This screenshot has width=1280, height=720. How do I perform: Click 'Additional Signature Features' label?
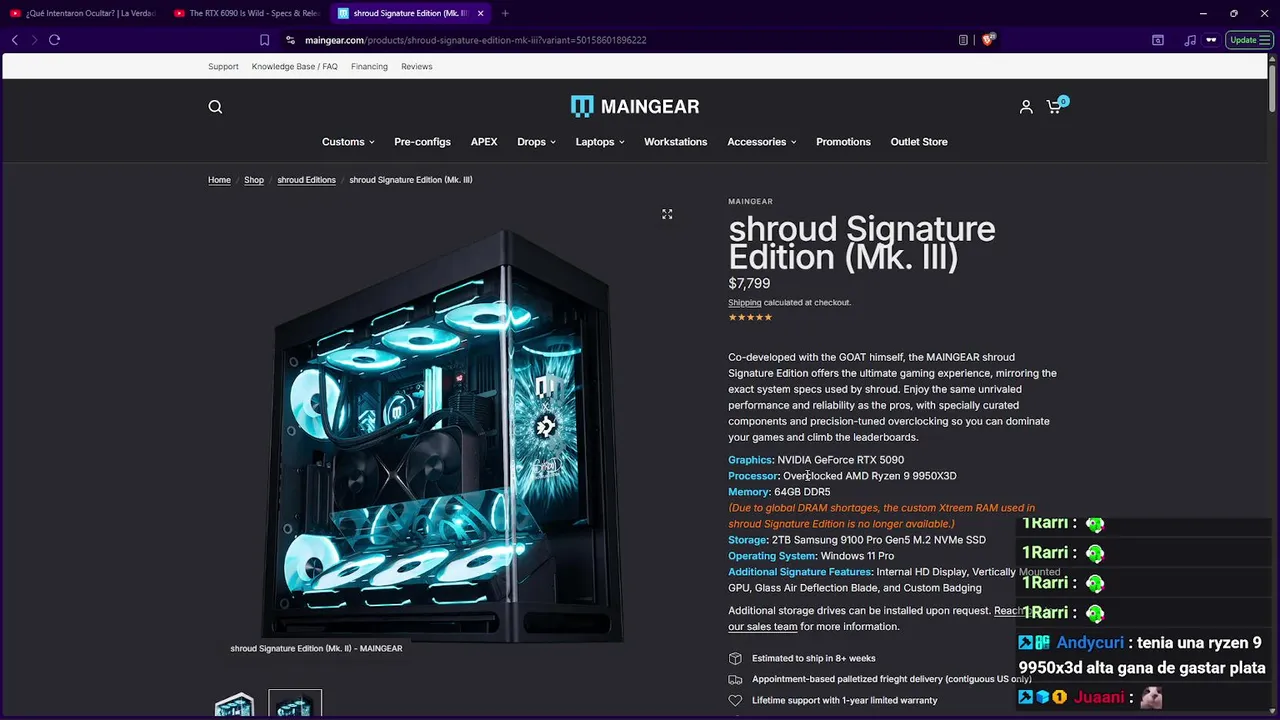tap(800, 572)
